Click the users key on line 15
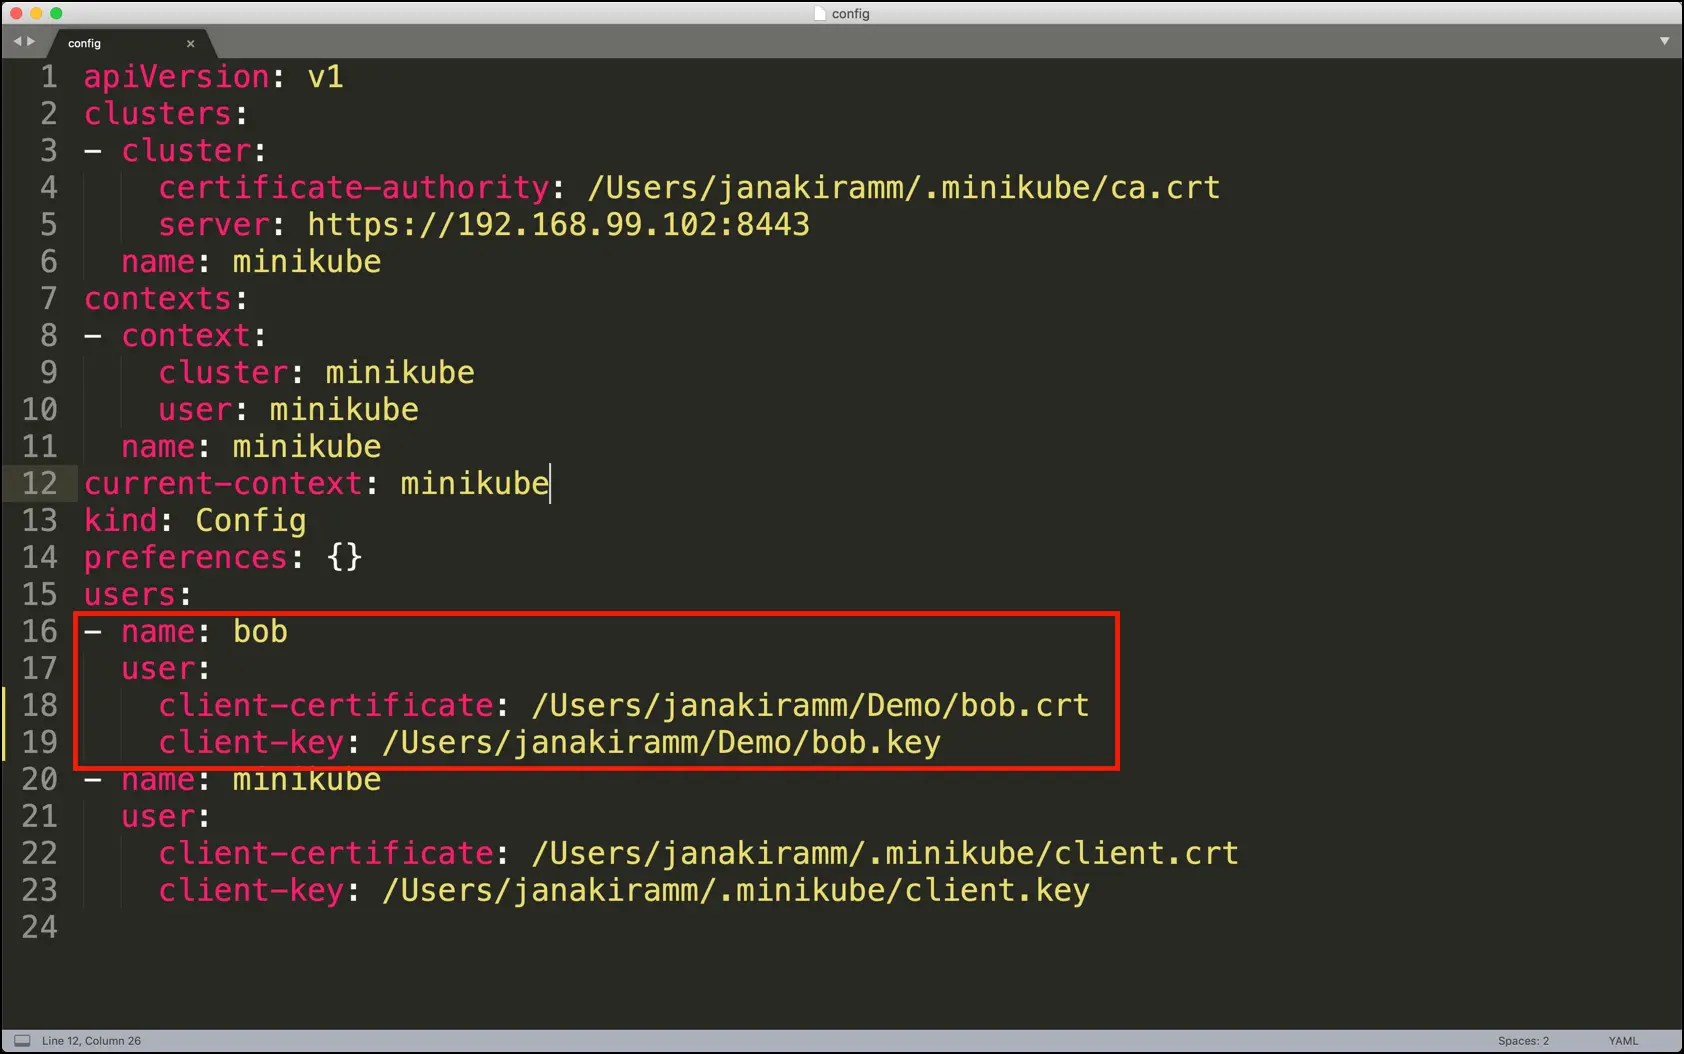1684x1054 pixels. [x=130, y=595]
